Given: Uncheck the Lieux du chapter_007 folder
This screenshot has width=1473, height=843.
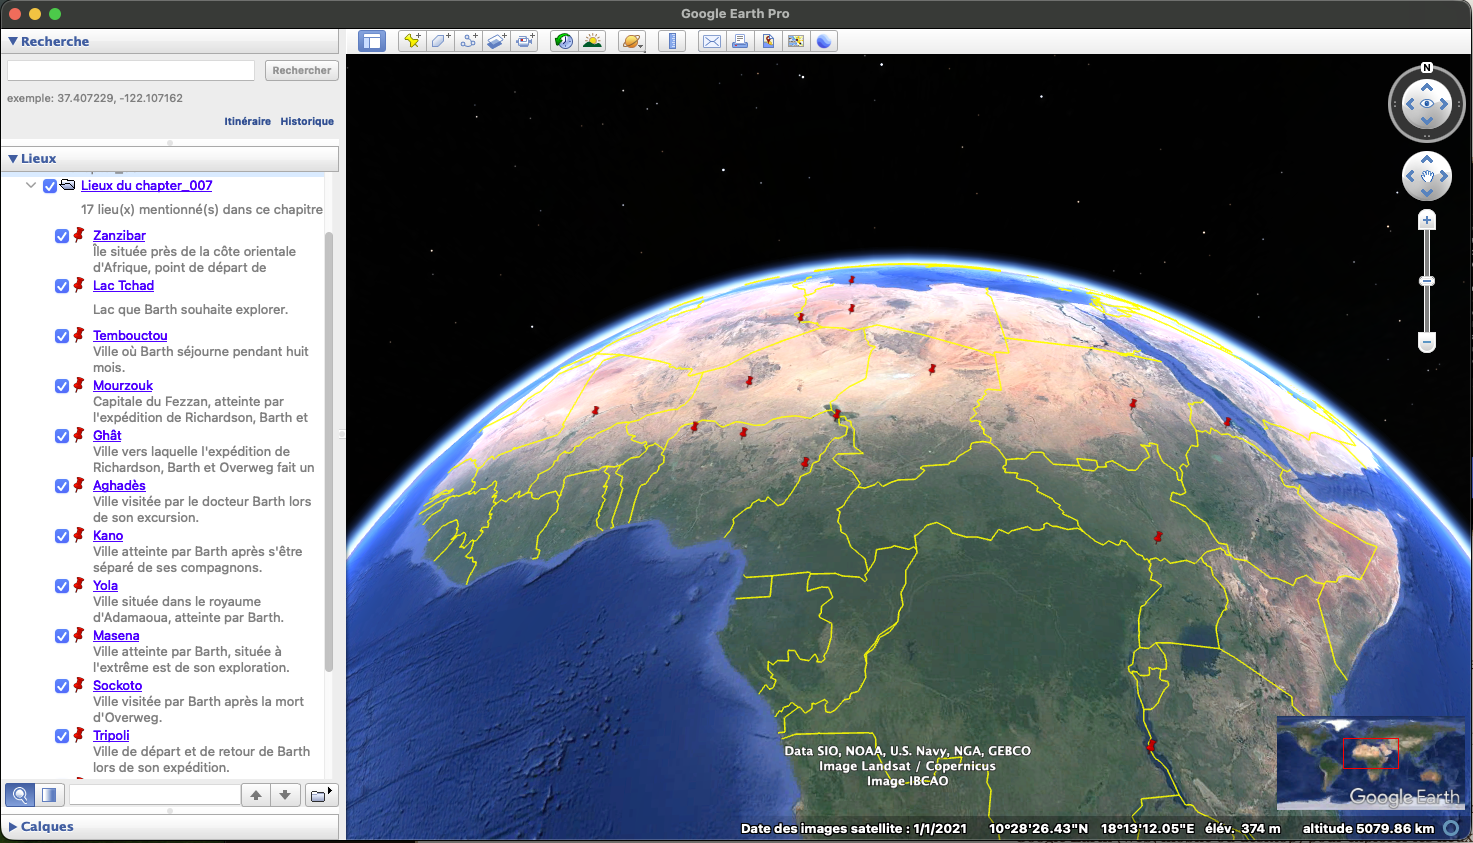Looking at the screenshot, I should [50, 185].
